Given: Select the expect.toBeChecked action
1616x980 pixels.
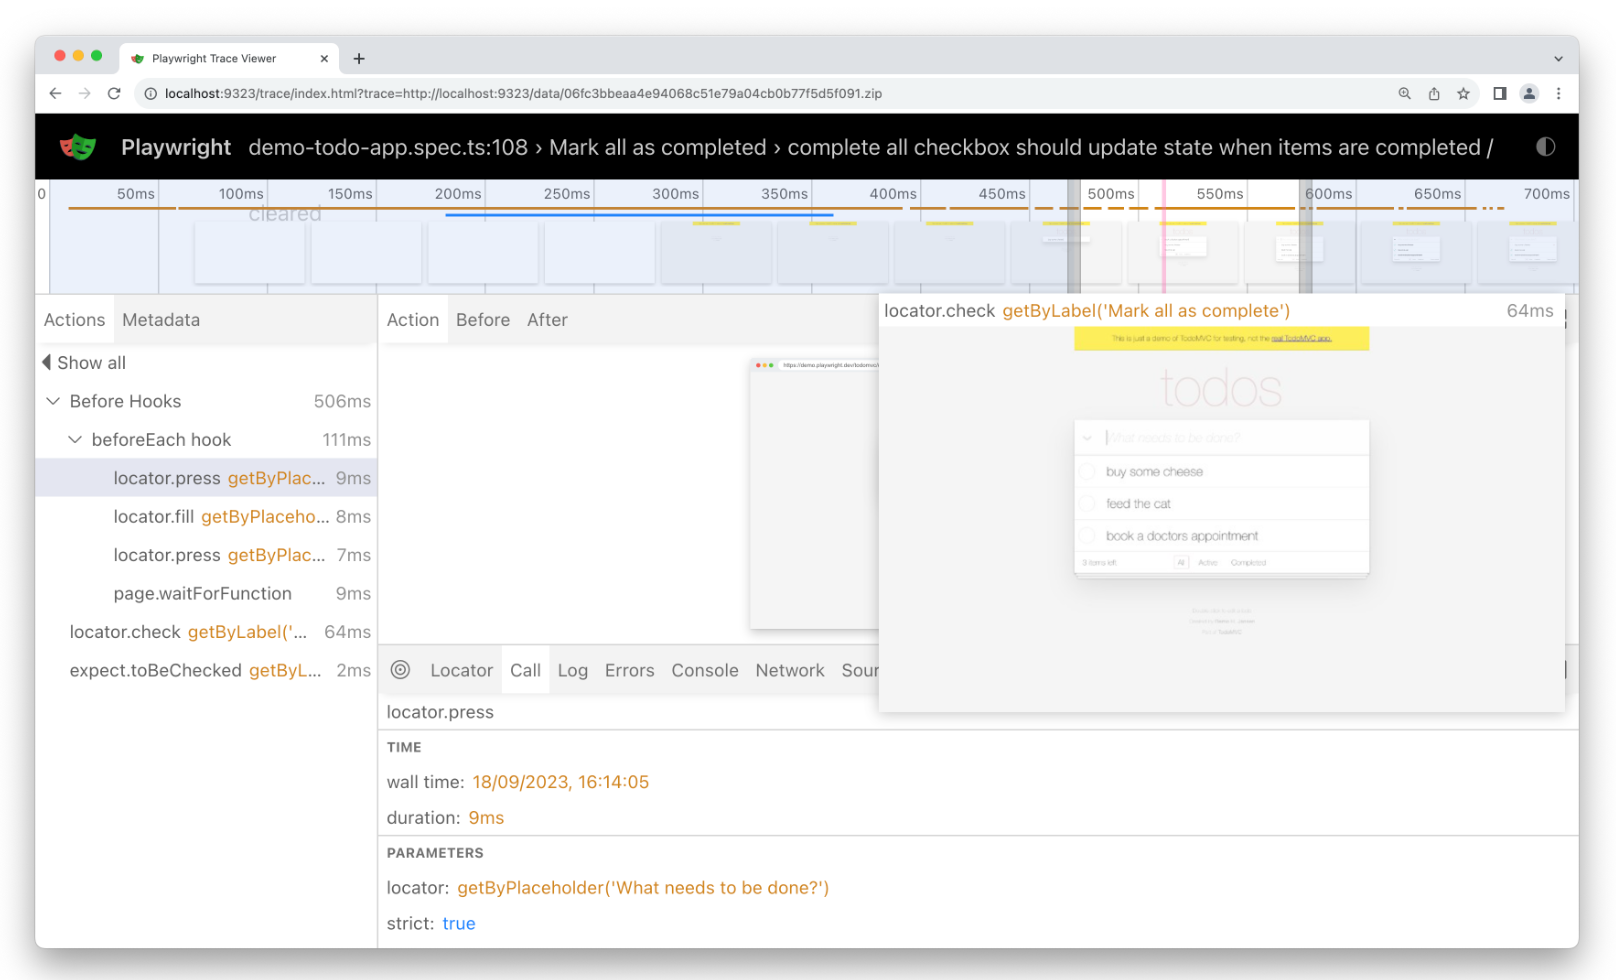Looking at the screenshot, I should click(x=206, y=670).
